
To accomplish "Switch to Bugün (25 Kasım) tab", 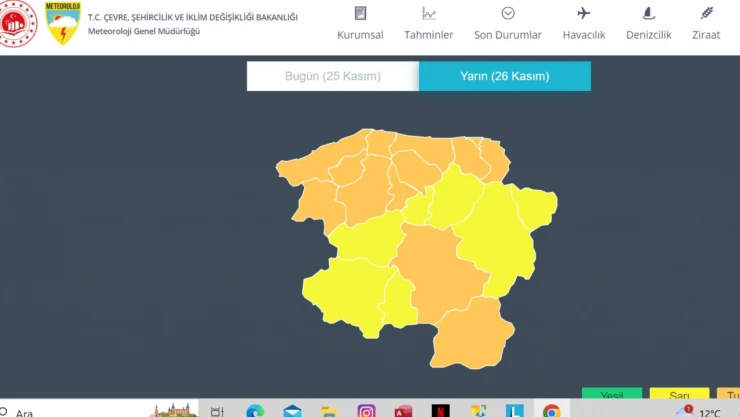I will pyautogui.click(x=332, y=76).
